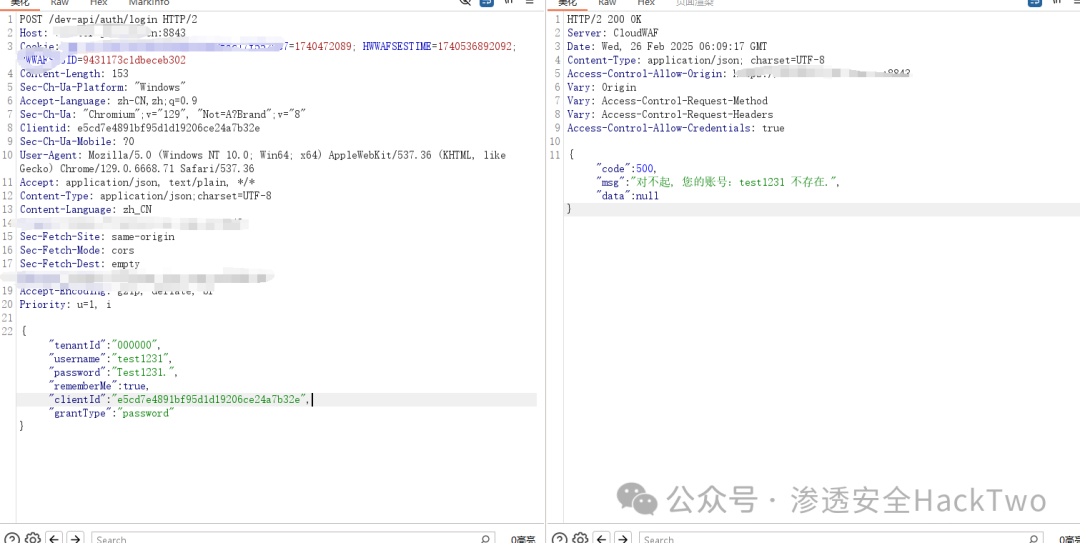
Task: Click the Host header line
Action: (x=102, y=32)
